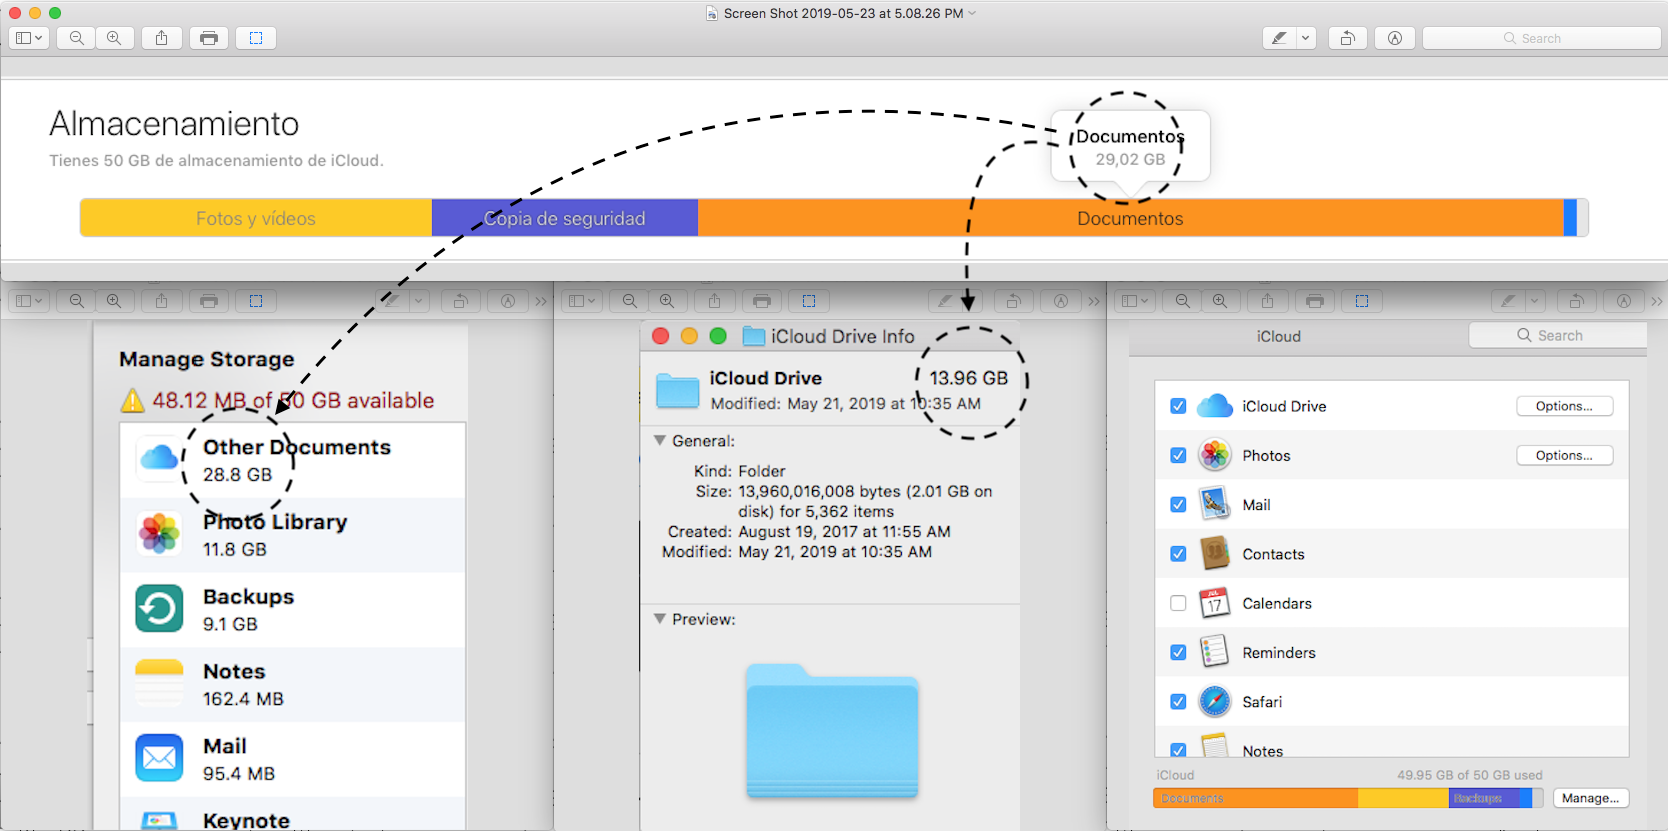Uncheck the iCloud Drive checkbox
Viewport: 1668px width, 831px height.
pyautogui.click(x=1178, y=406)
